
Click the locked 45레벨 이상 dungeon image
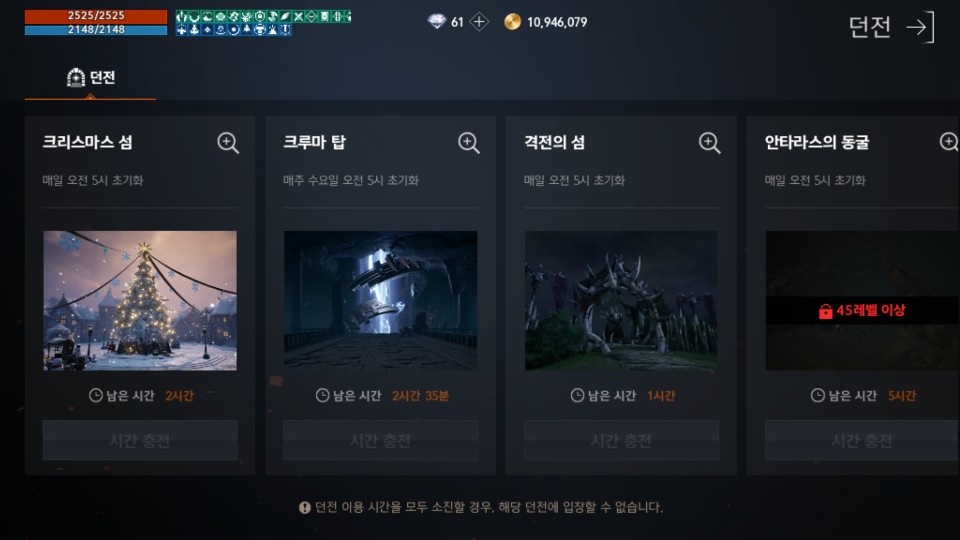(862, 301)
